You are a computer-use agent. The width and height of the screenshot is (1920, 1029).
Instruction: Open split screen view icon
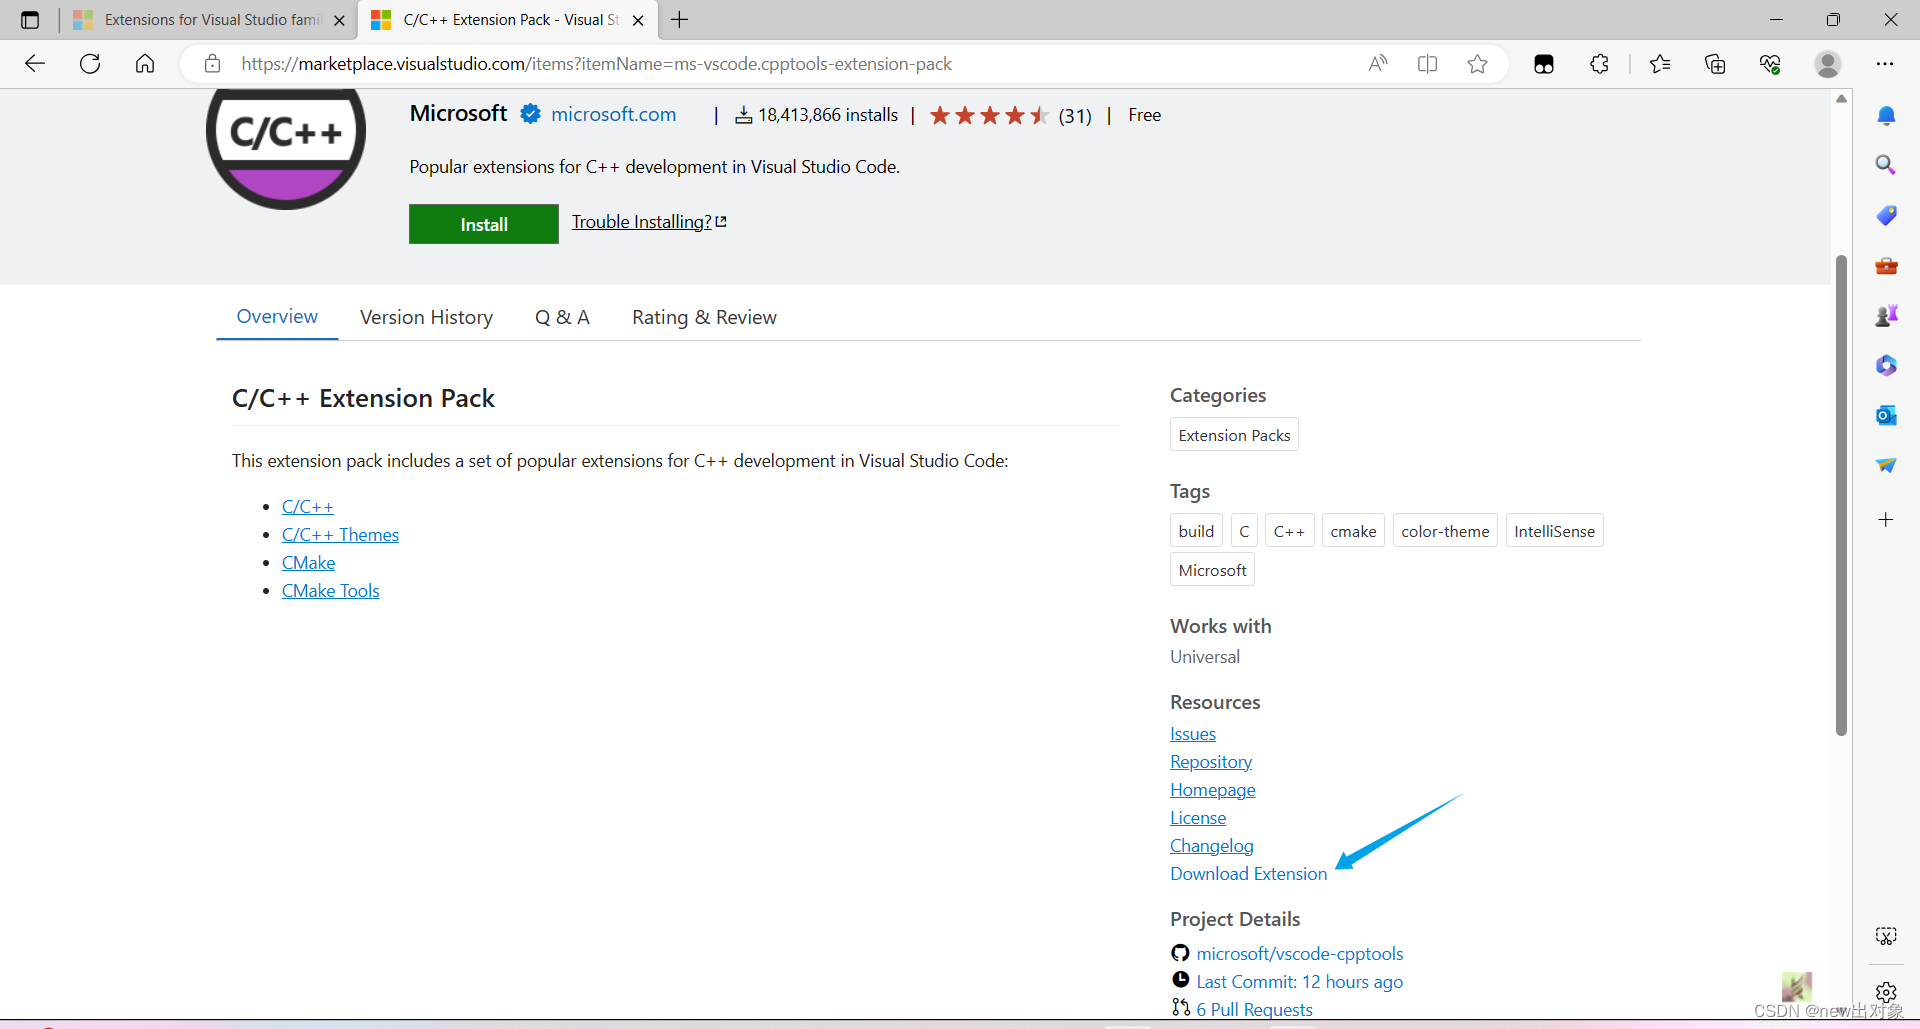[x=1428, y=64]
